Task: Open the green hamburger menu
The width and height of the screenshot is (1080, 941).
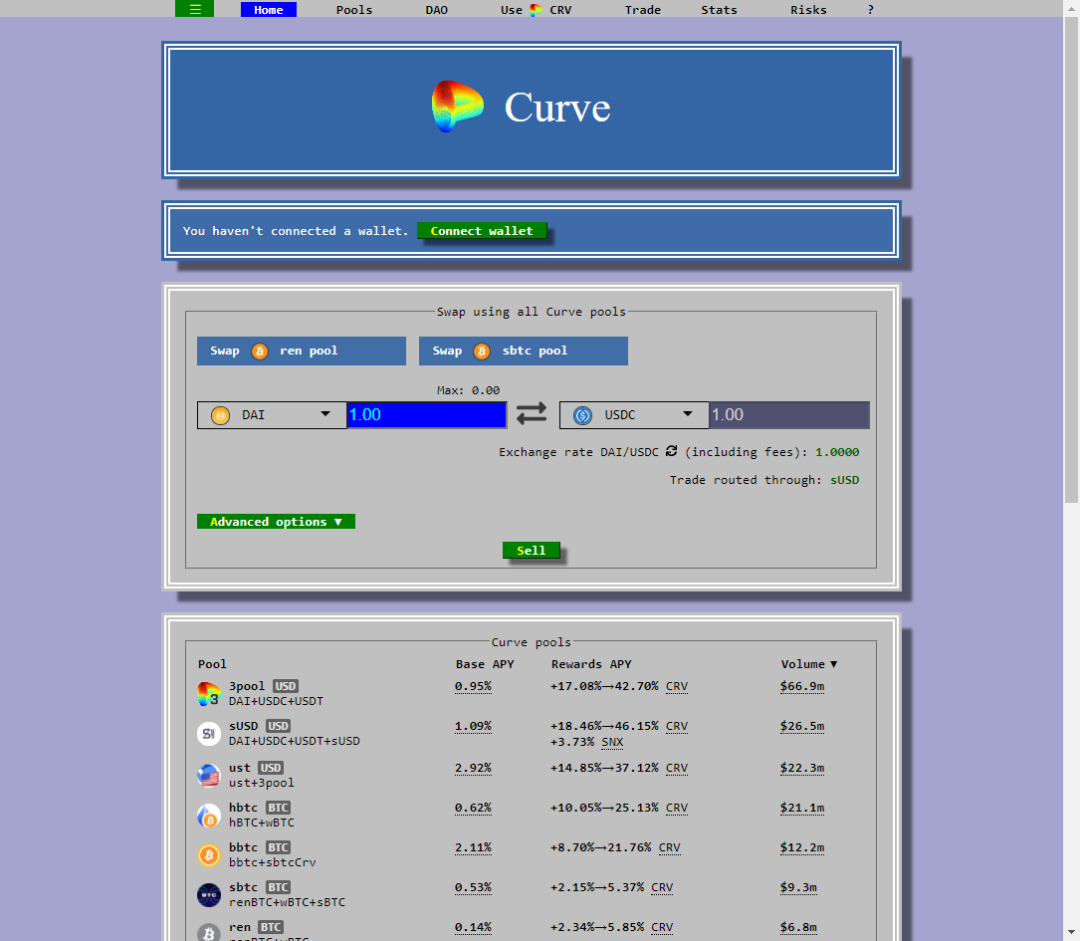Action: [x=194, y=9]
